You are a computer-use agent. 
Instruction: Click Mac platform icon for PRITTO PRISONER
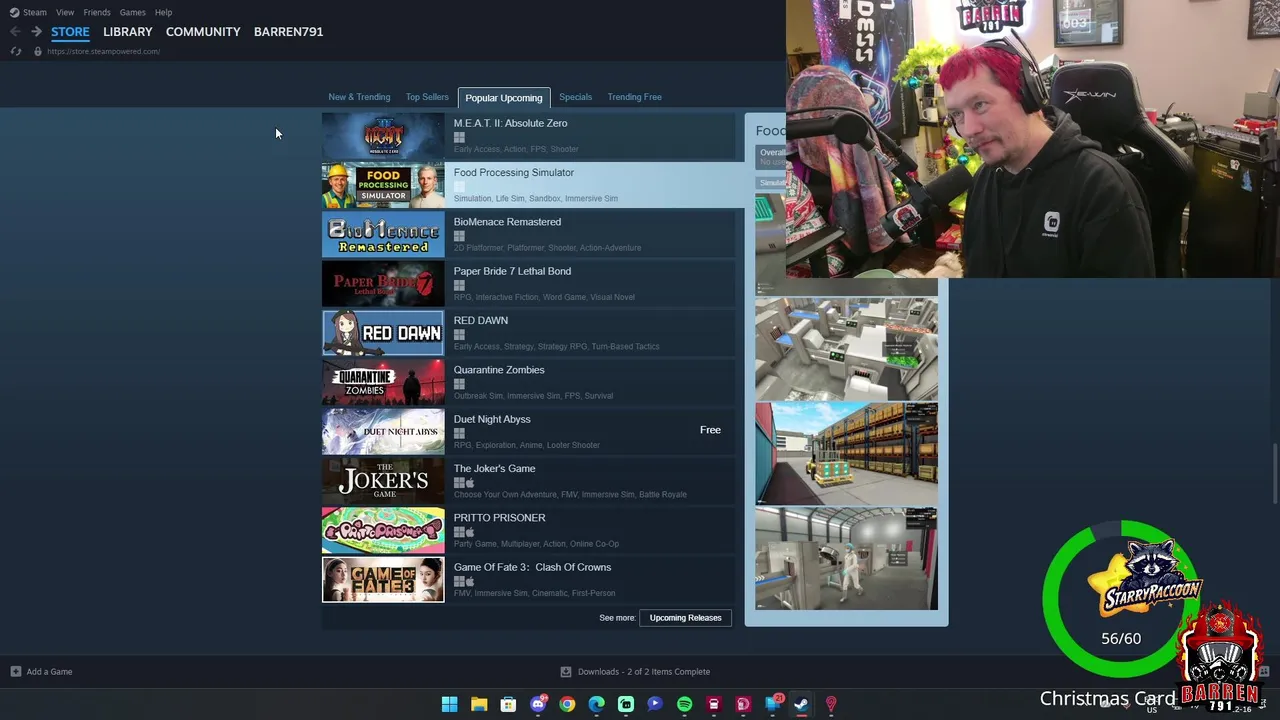pyautogui.click(x=470, y=532)
